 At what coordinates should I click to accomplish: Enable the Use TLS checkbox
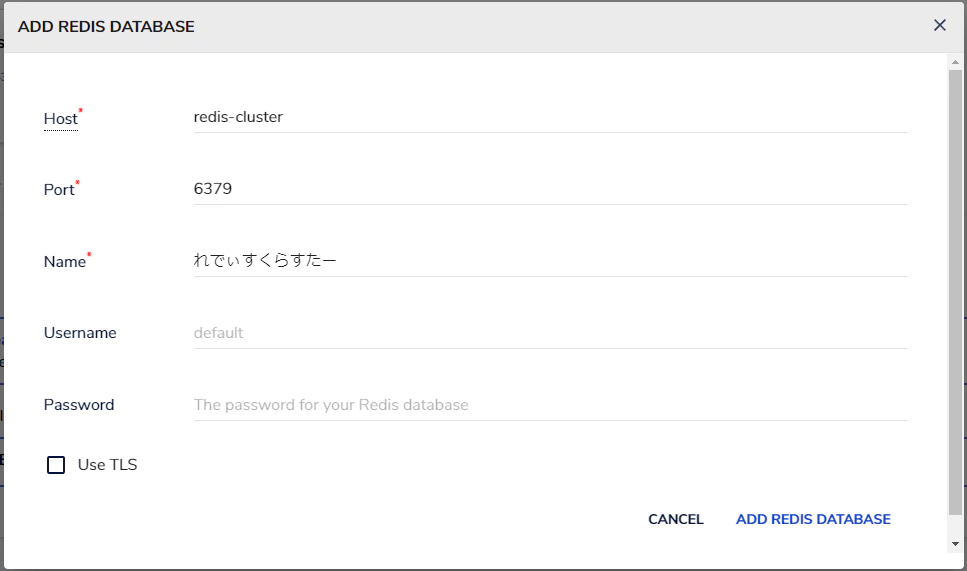point(56,465)
